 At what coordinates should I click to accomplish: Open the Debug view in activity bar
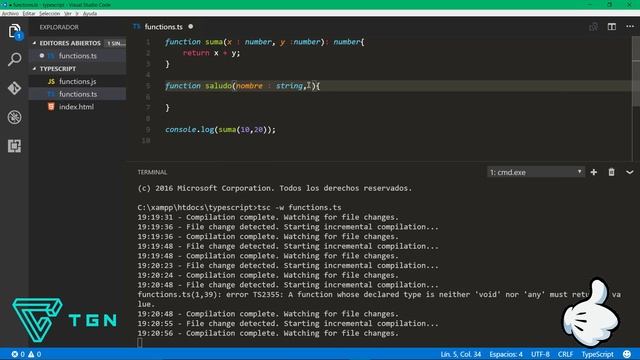pos(14,117)
